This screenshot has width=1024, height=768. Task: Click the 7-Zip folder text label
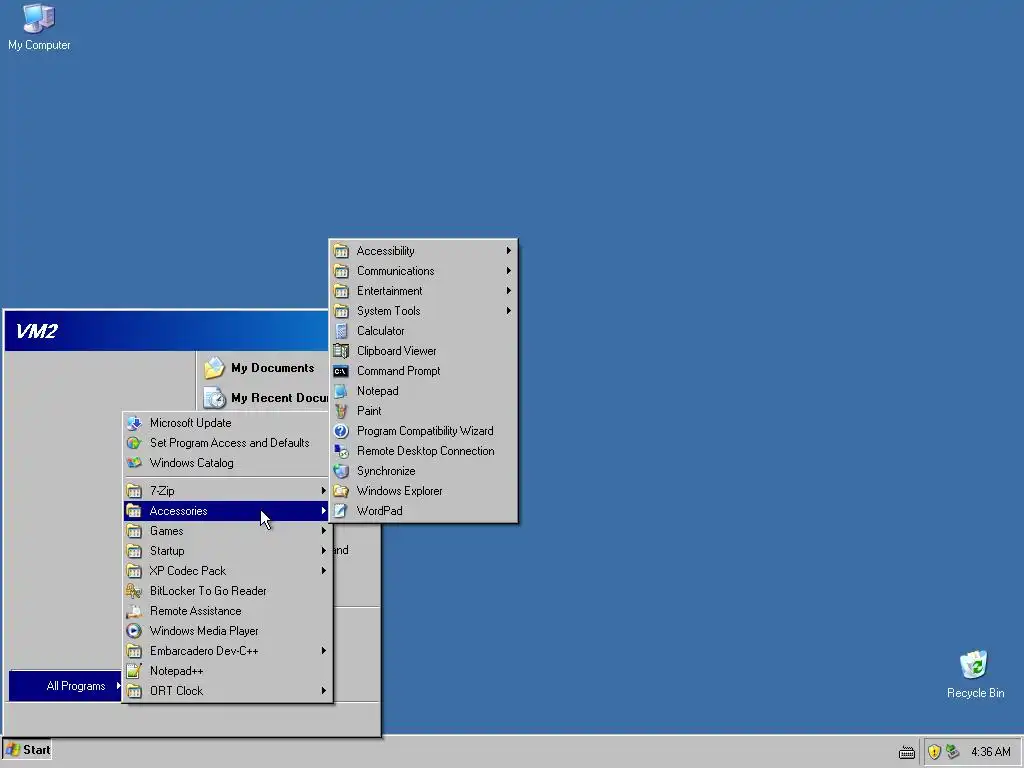[162, 491]
